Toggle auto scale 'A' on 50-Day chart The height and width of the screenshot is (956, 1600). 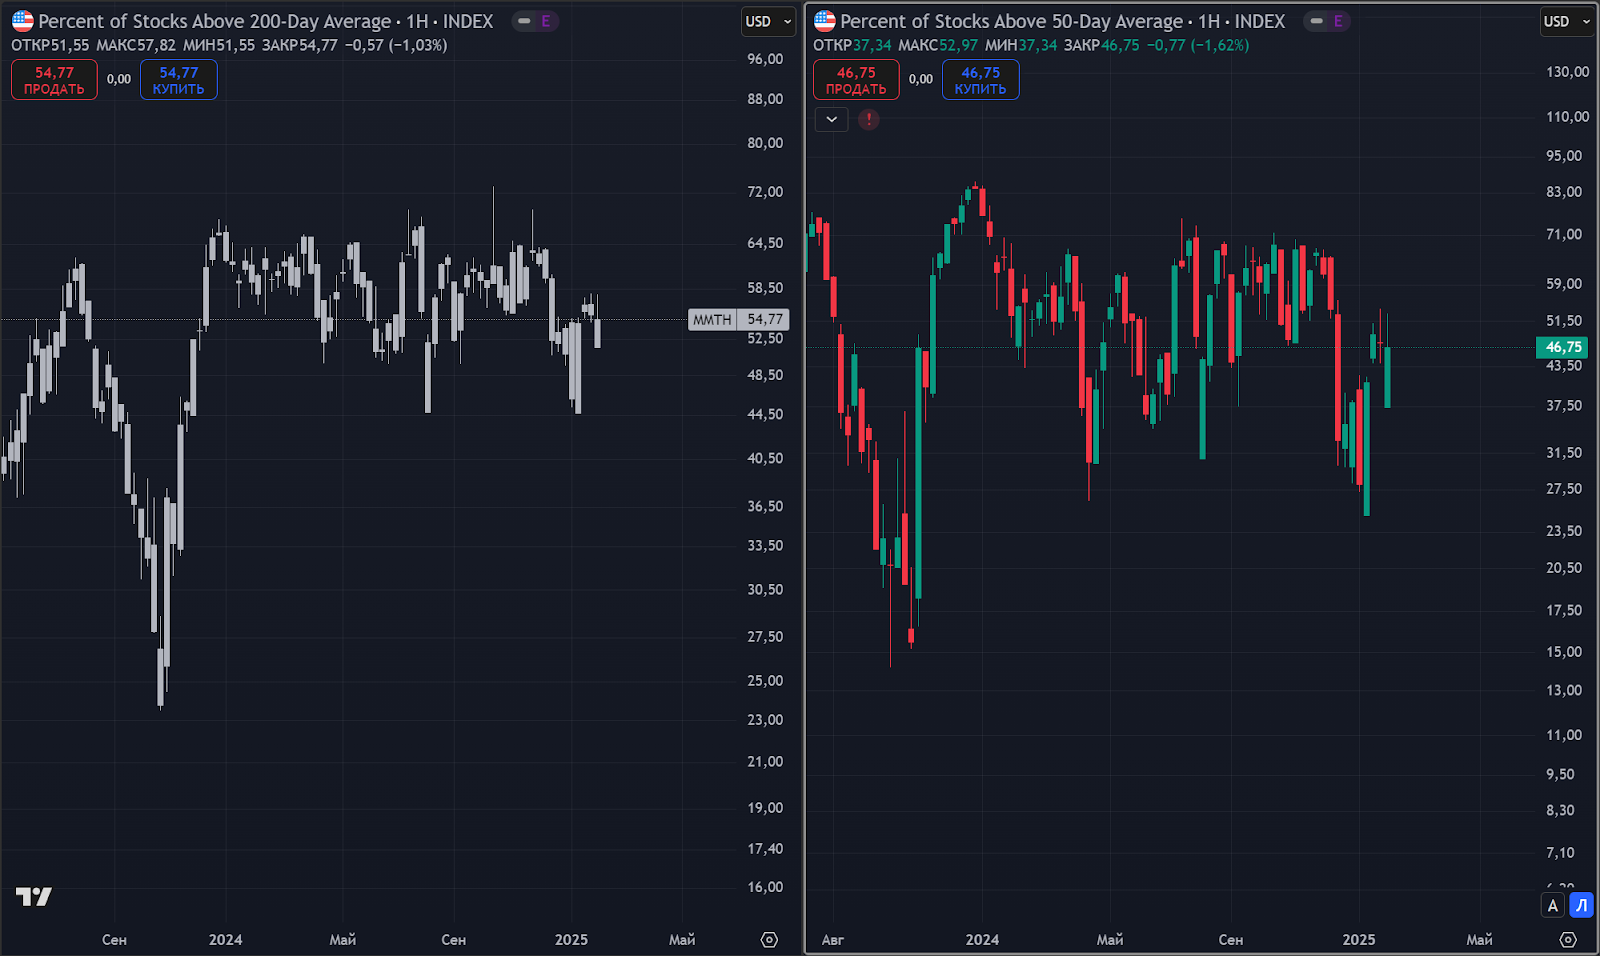click(x=1552, y=905)
